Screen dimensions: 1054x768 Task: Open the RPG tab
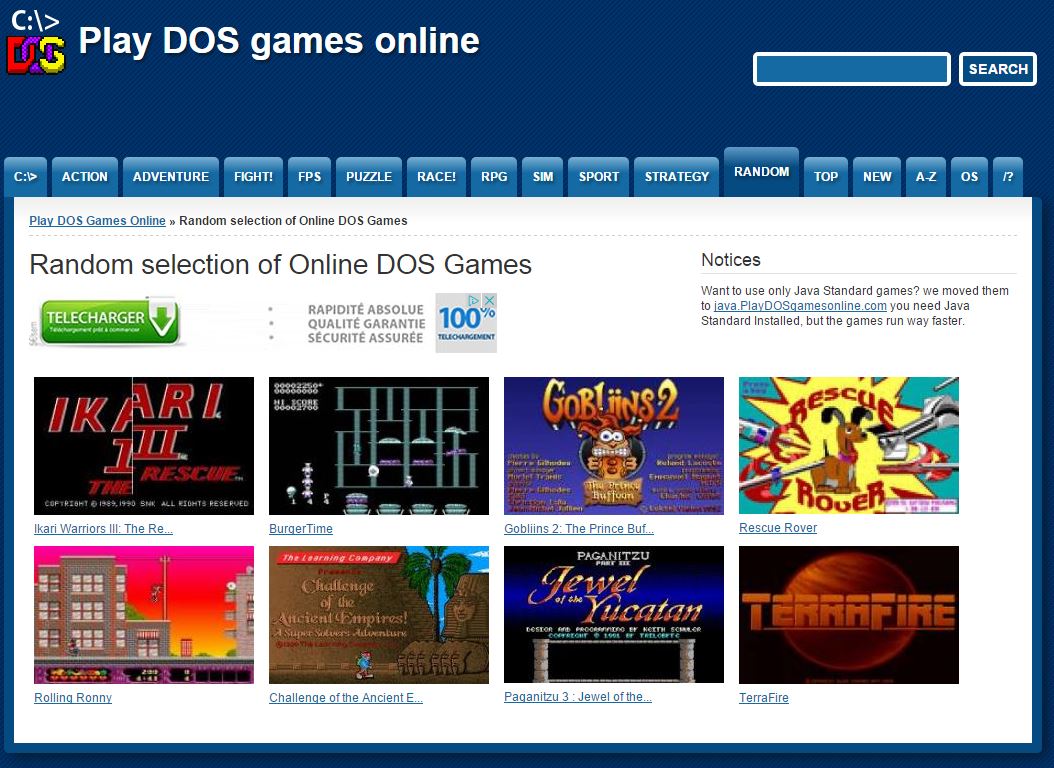(494, 177)
